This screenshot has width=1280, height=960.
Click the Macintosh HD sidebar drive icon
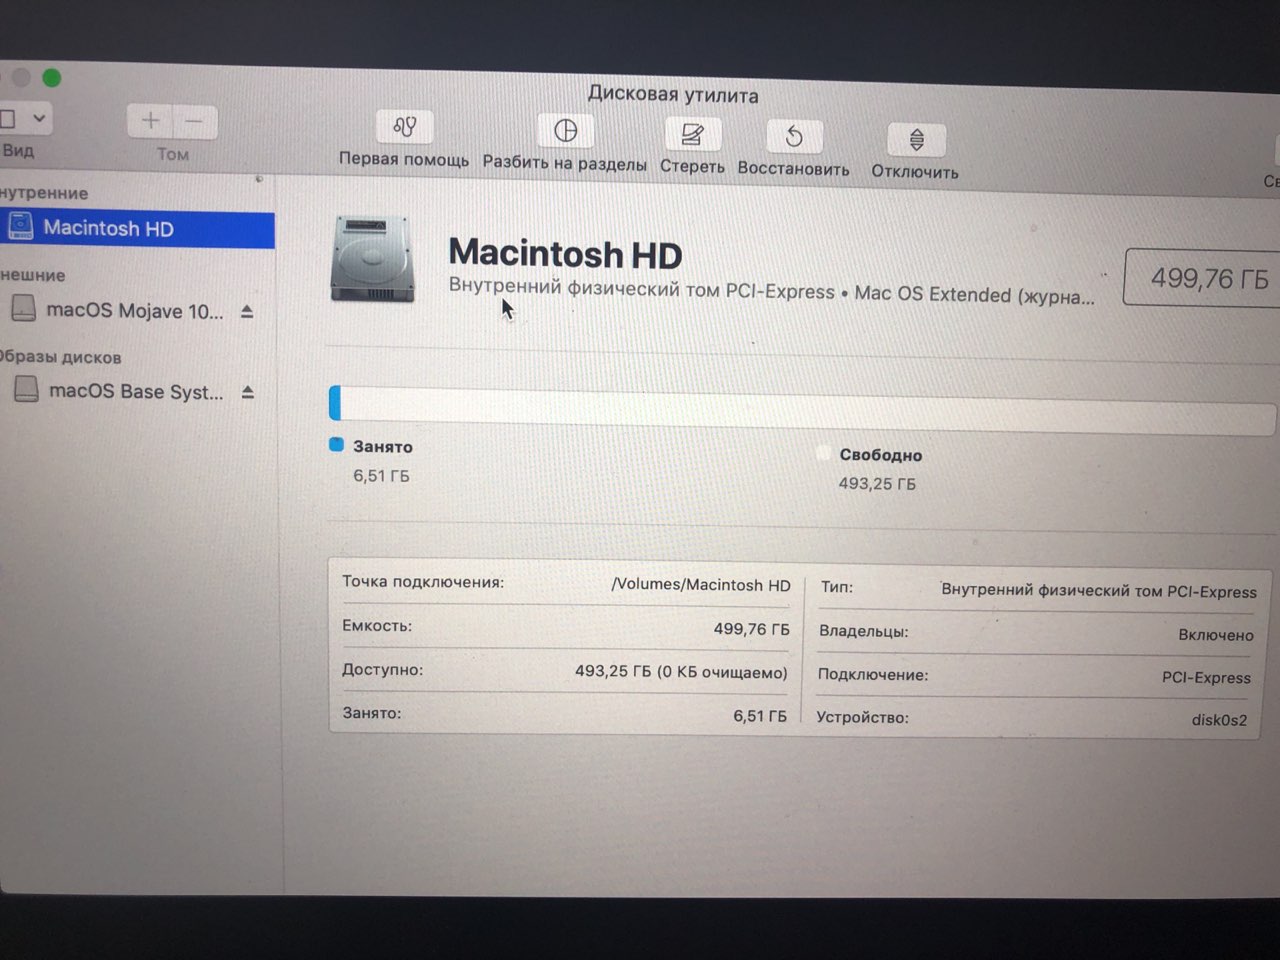(20, 226)
